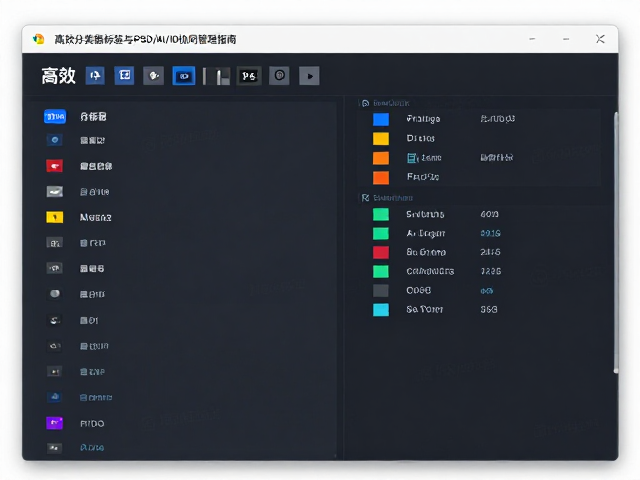Click the Ps Photoshop icon in the toolbar
Screen dimensions: 640x480
coord(249,76)
